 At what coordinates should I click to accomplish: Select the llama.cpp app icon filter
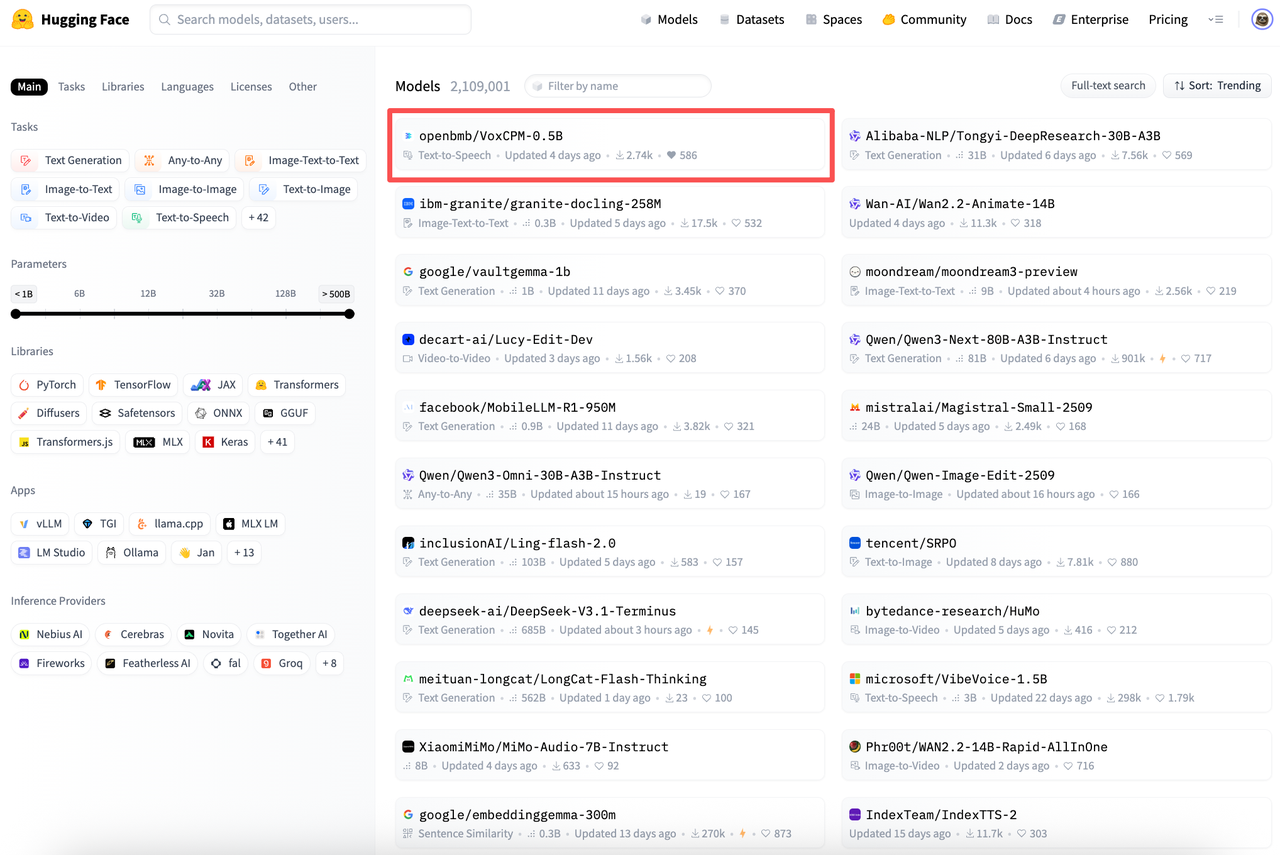(x=142, y=523)
